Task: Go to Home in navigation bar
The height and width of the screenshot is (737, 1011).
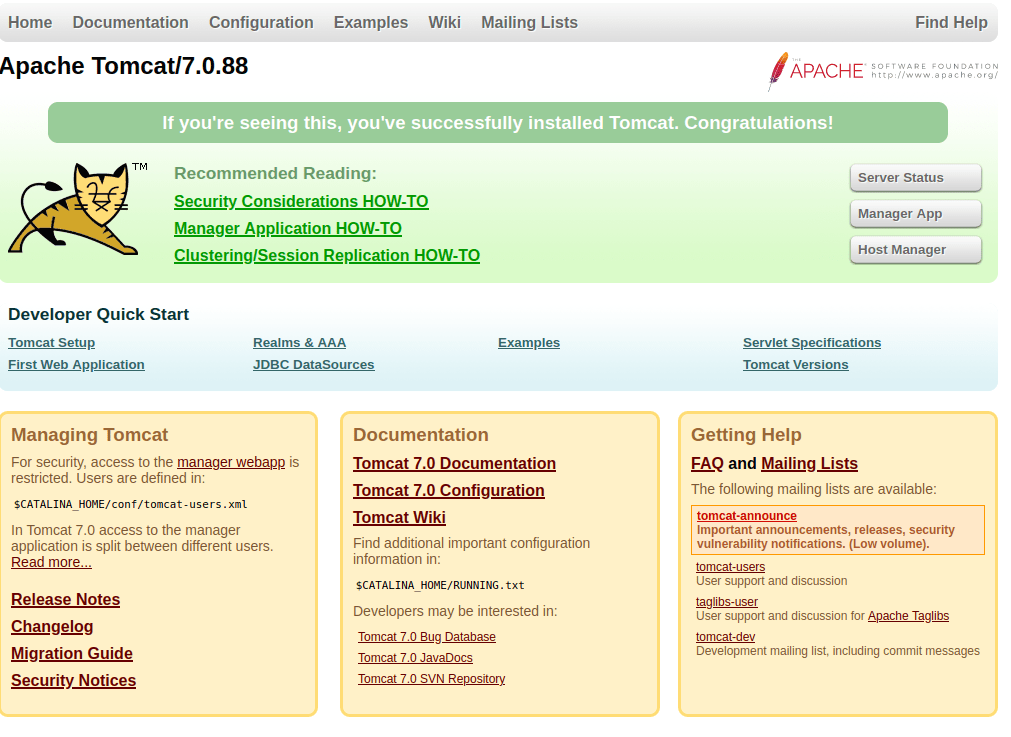Action: (30, 22)
